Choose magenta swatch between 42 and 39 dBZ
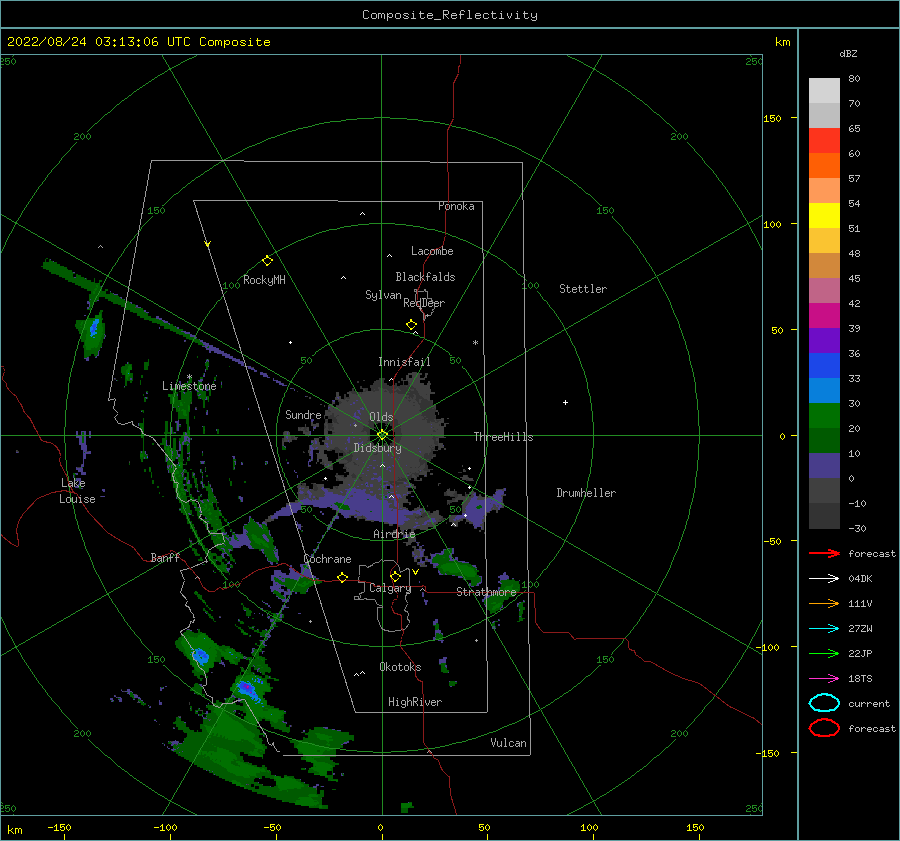This screenshot has height=841, width=900. click(x=824, y=316)
